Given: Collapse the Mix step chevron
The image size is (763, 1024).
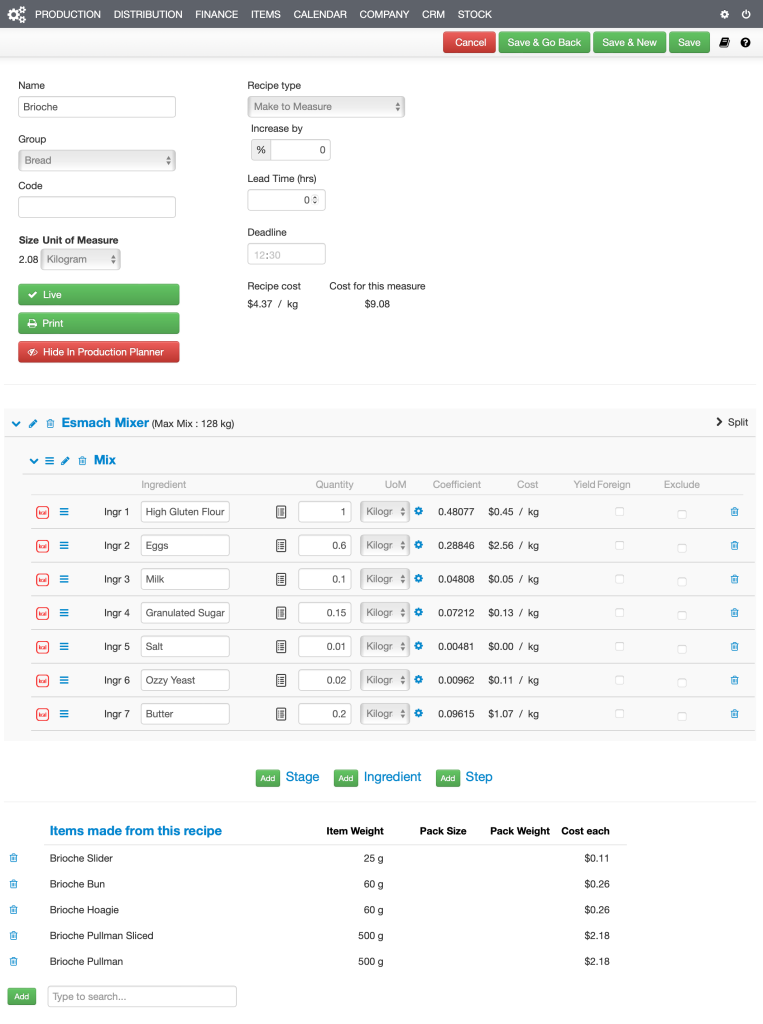Looking at the screenshot, I should tap(34, 461).
